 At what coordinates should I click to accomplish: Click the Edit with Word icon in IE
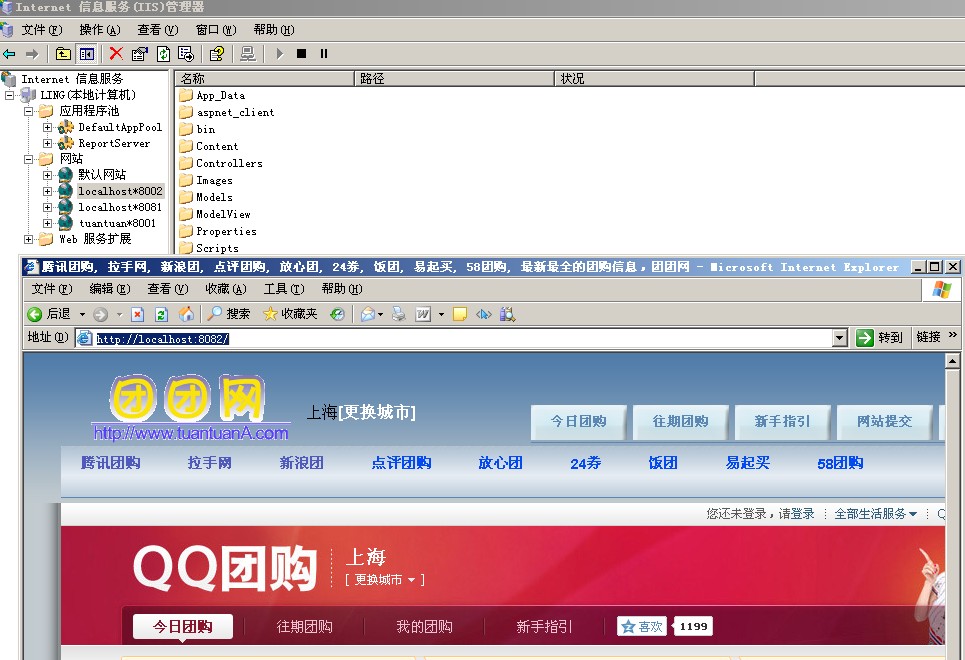point(423,315)
